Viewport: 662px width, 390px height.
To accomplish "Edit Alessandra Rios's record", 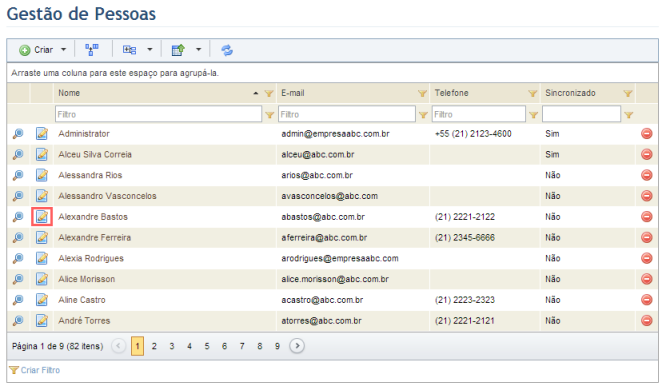I will coord(41,175).
